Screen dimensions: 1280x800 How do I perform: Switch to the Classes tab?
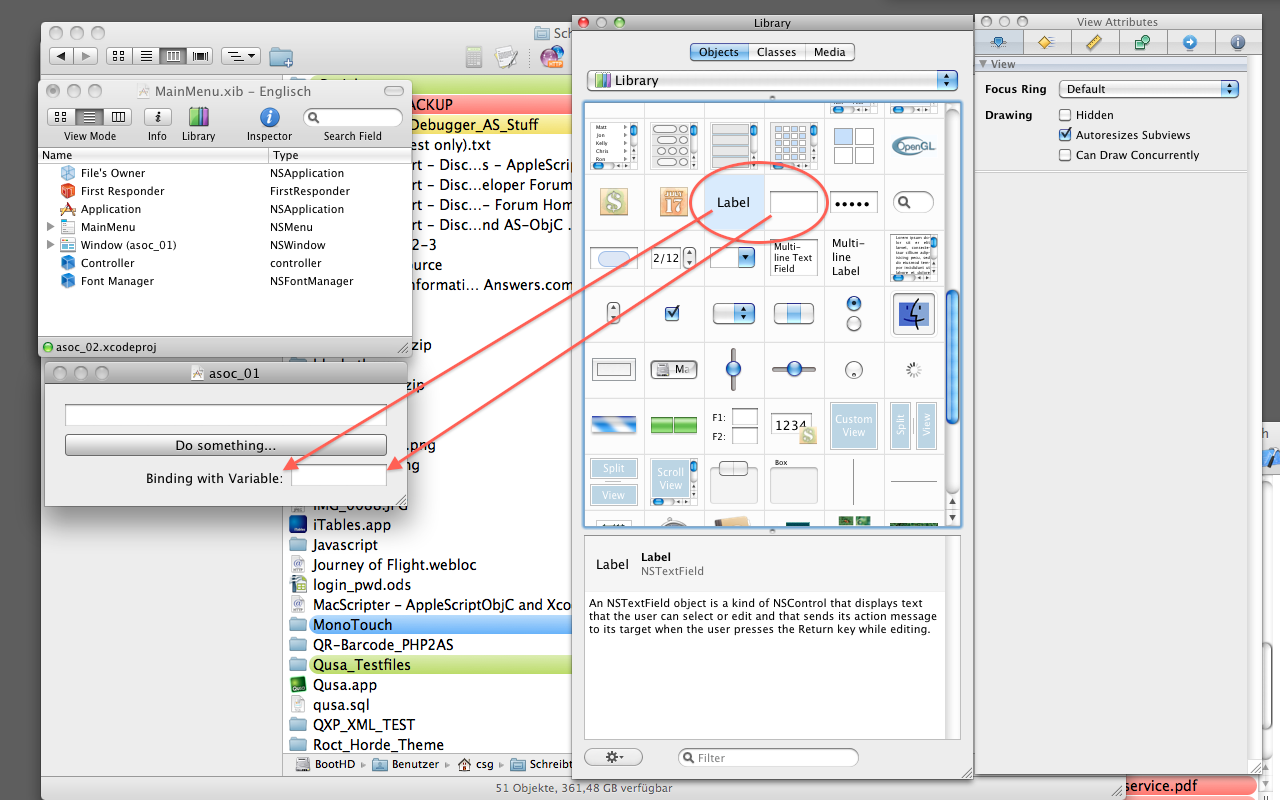point(776,52)
